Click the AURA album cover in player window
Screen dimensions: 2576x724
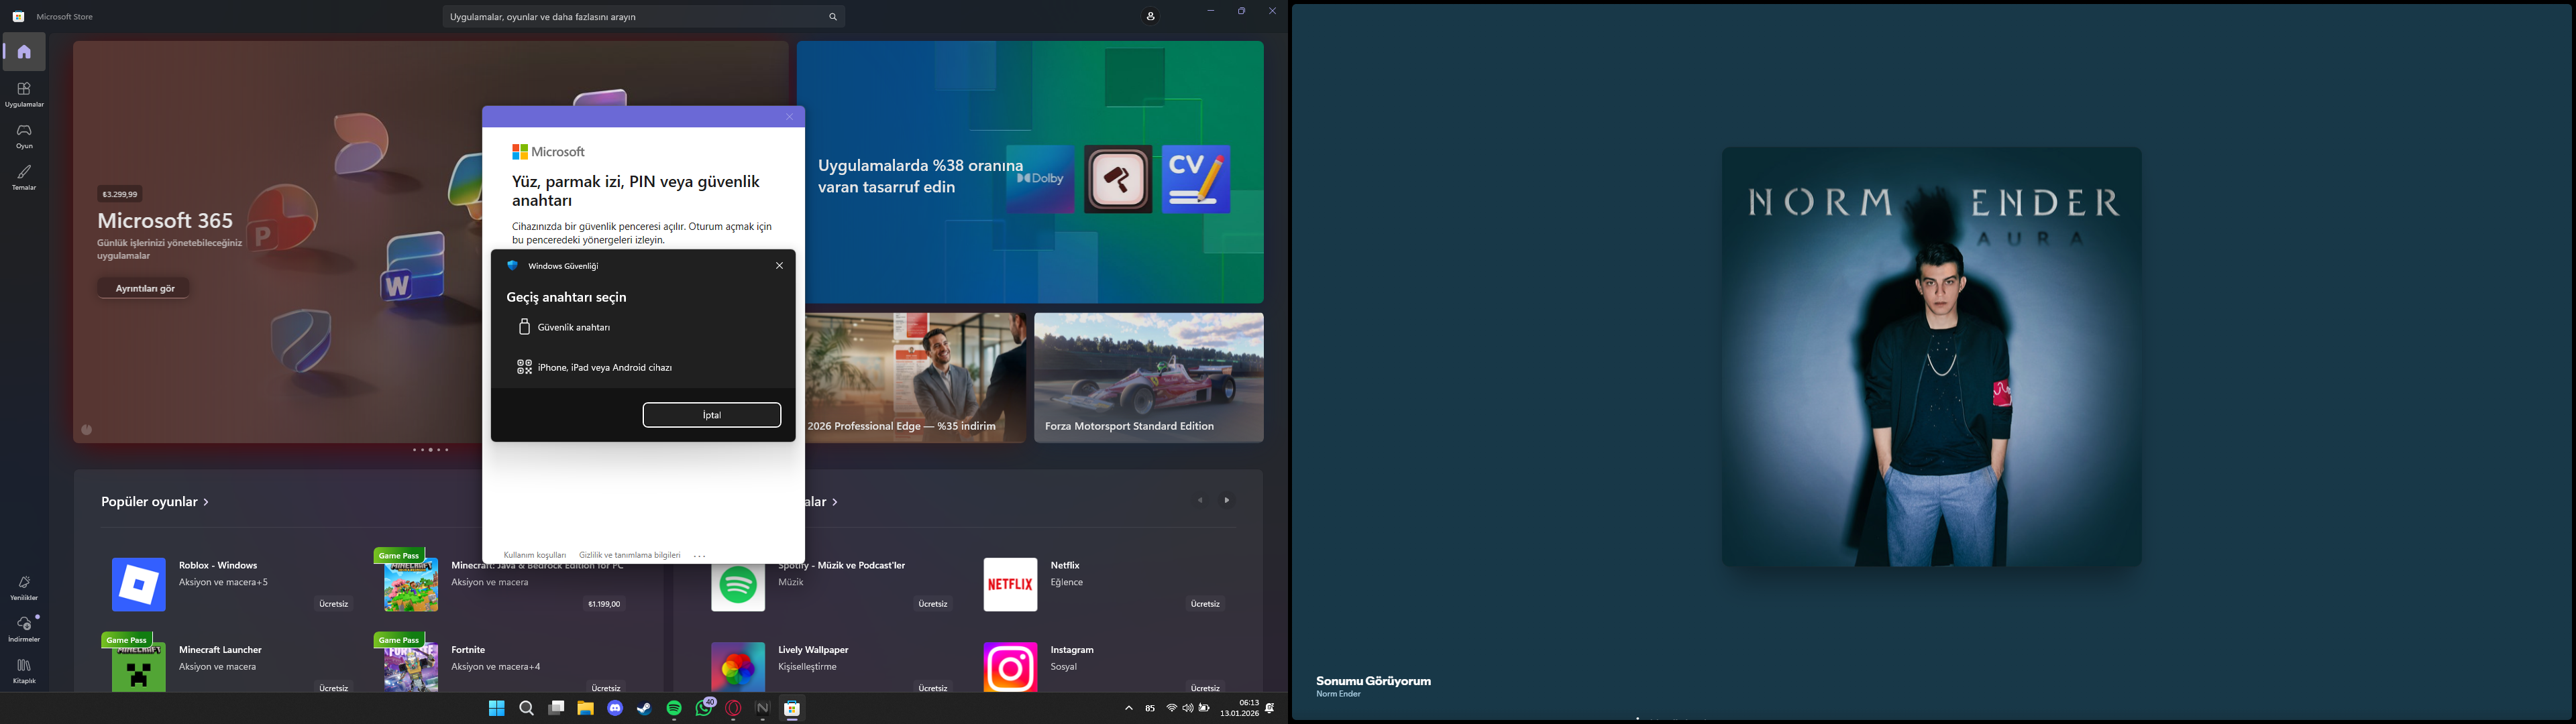pos(1931,357)
